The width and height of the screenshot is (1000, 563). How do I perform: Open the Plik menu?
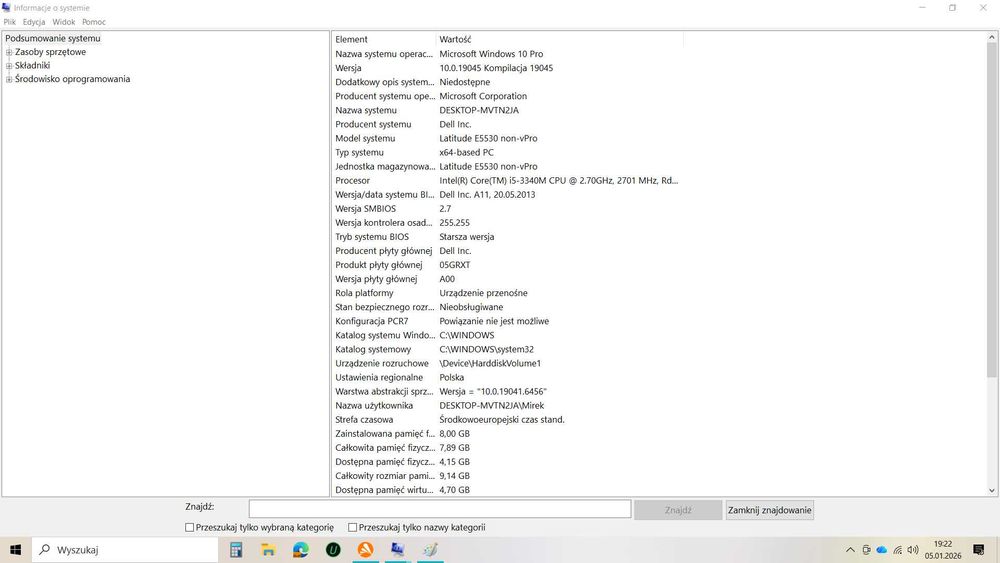[x=10, y=22]
